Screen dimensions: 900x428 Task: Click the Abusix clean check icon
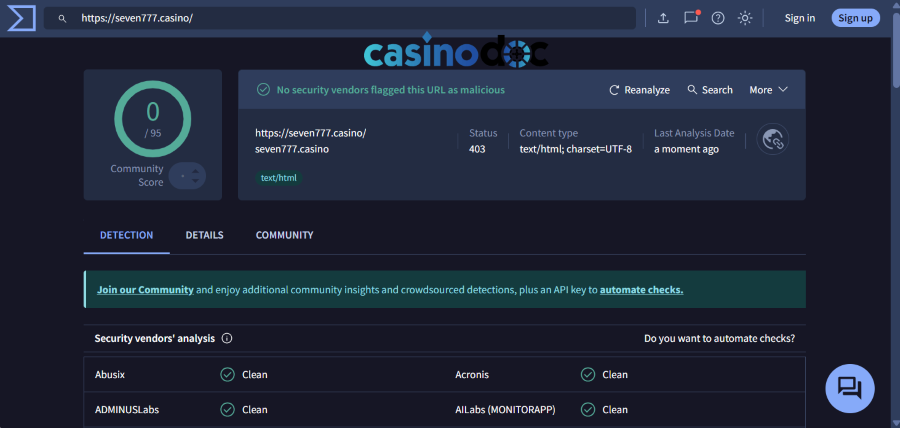[x=227, y=375]
